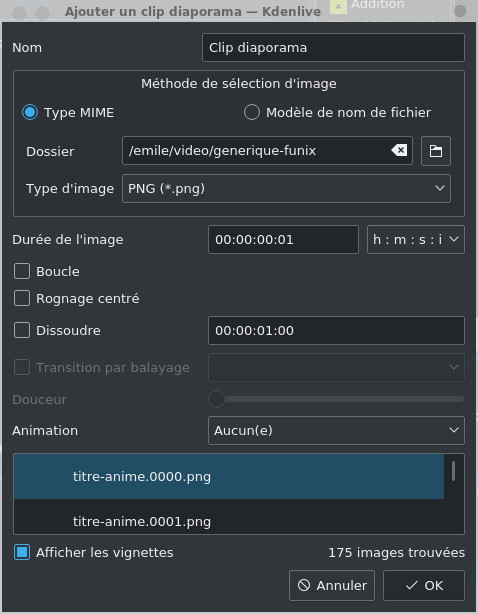Select titre-anime.0000.png in the list
Screen dimensions: 478x614
[229, 477]
